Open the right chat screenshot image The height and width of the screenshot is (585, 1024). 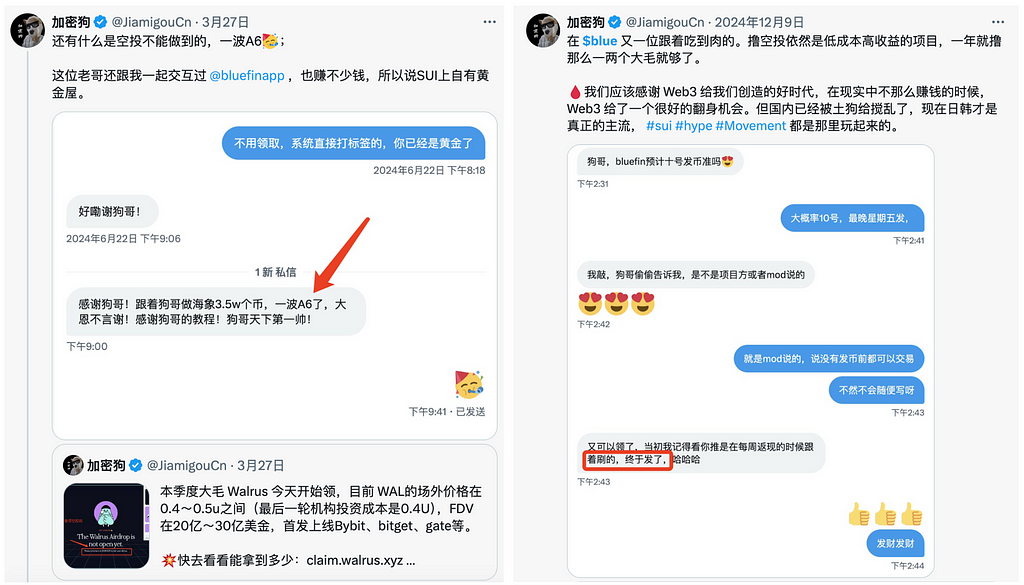(x=750, y=361)
